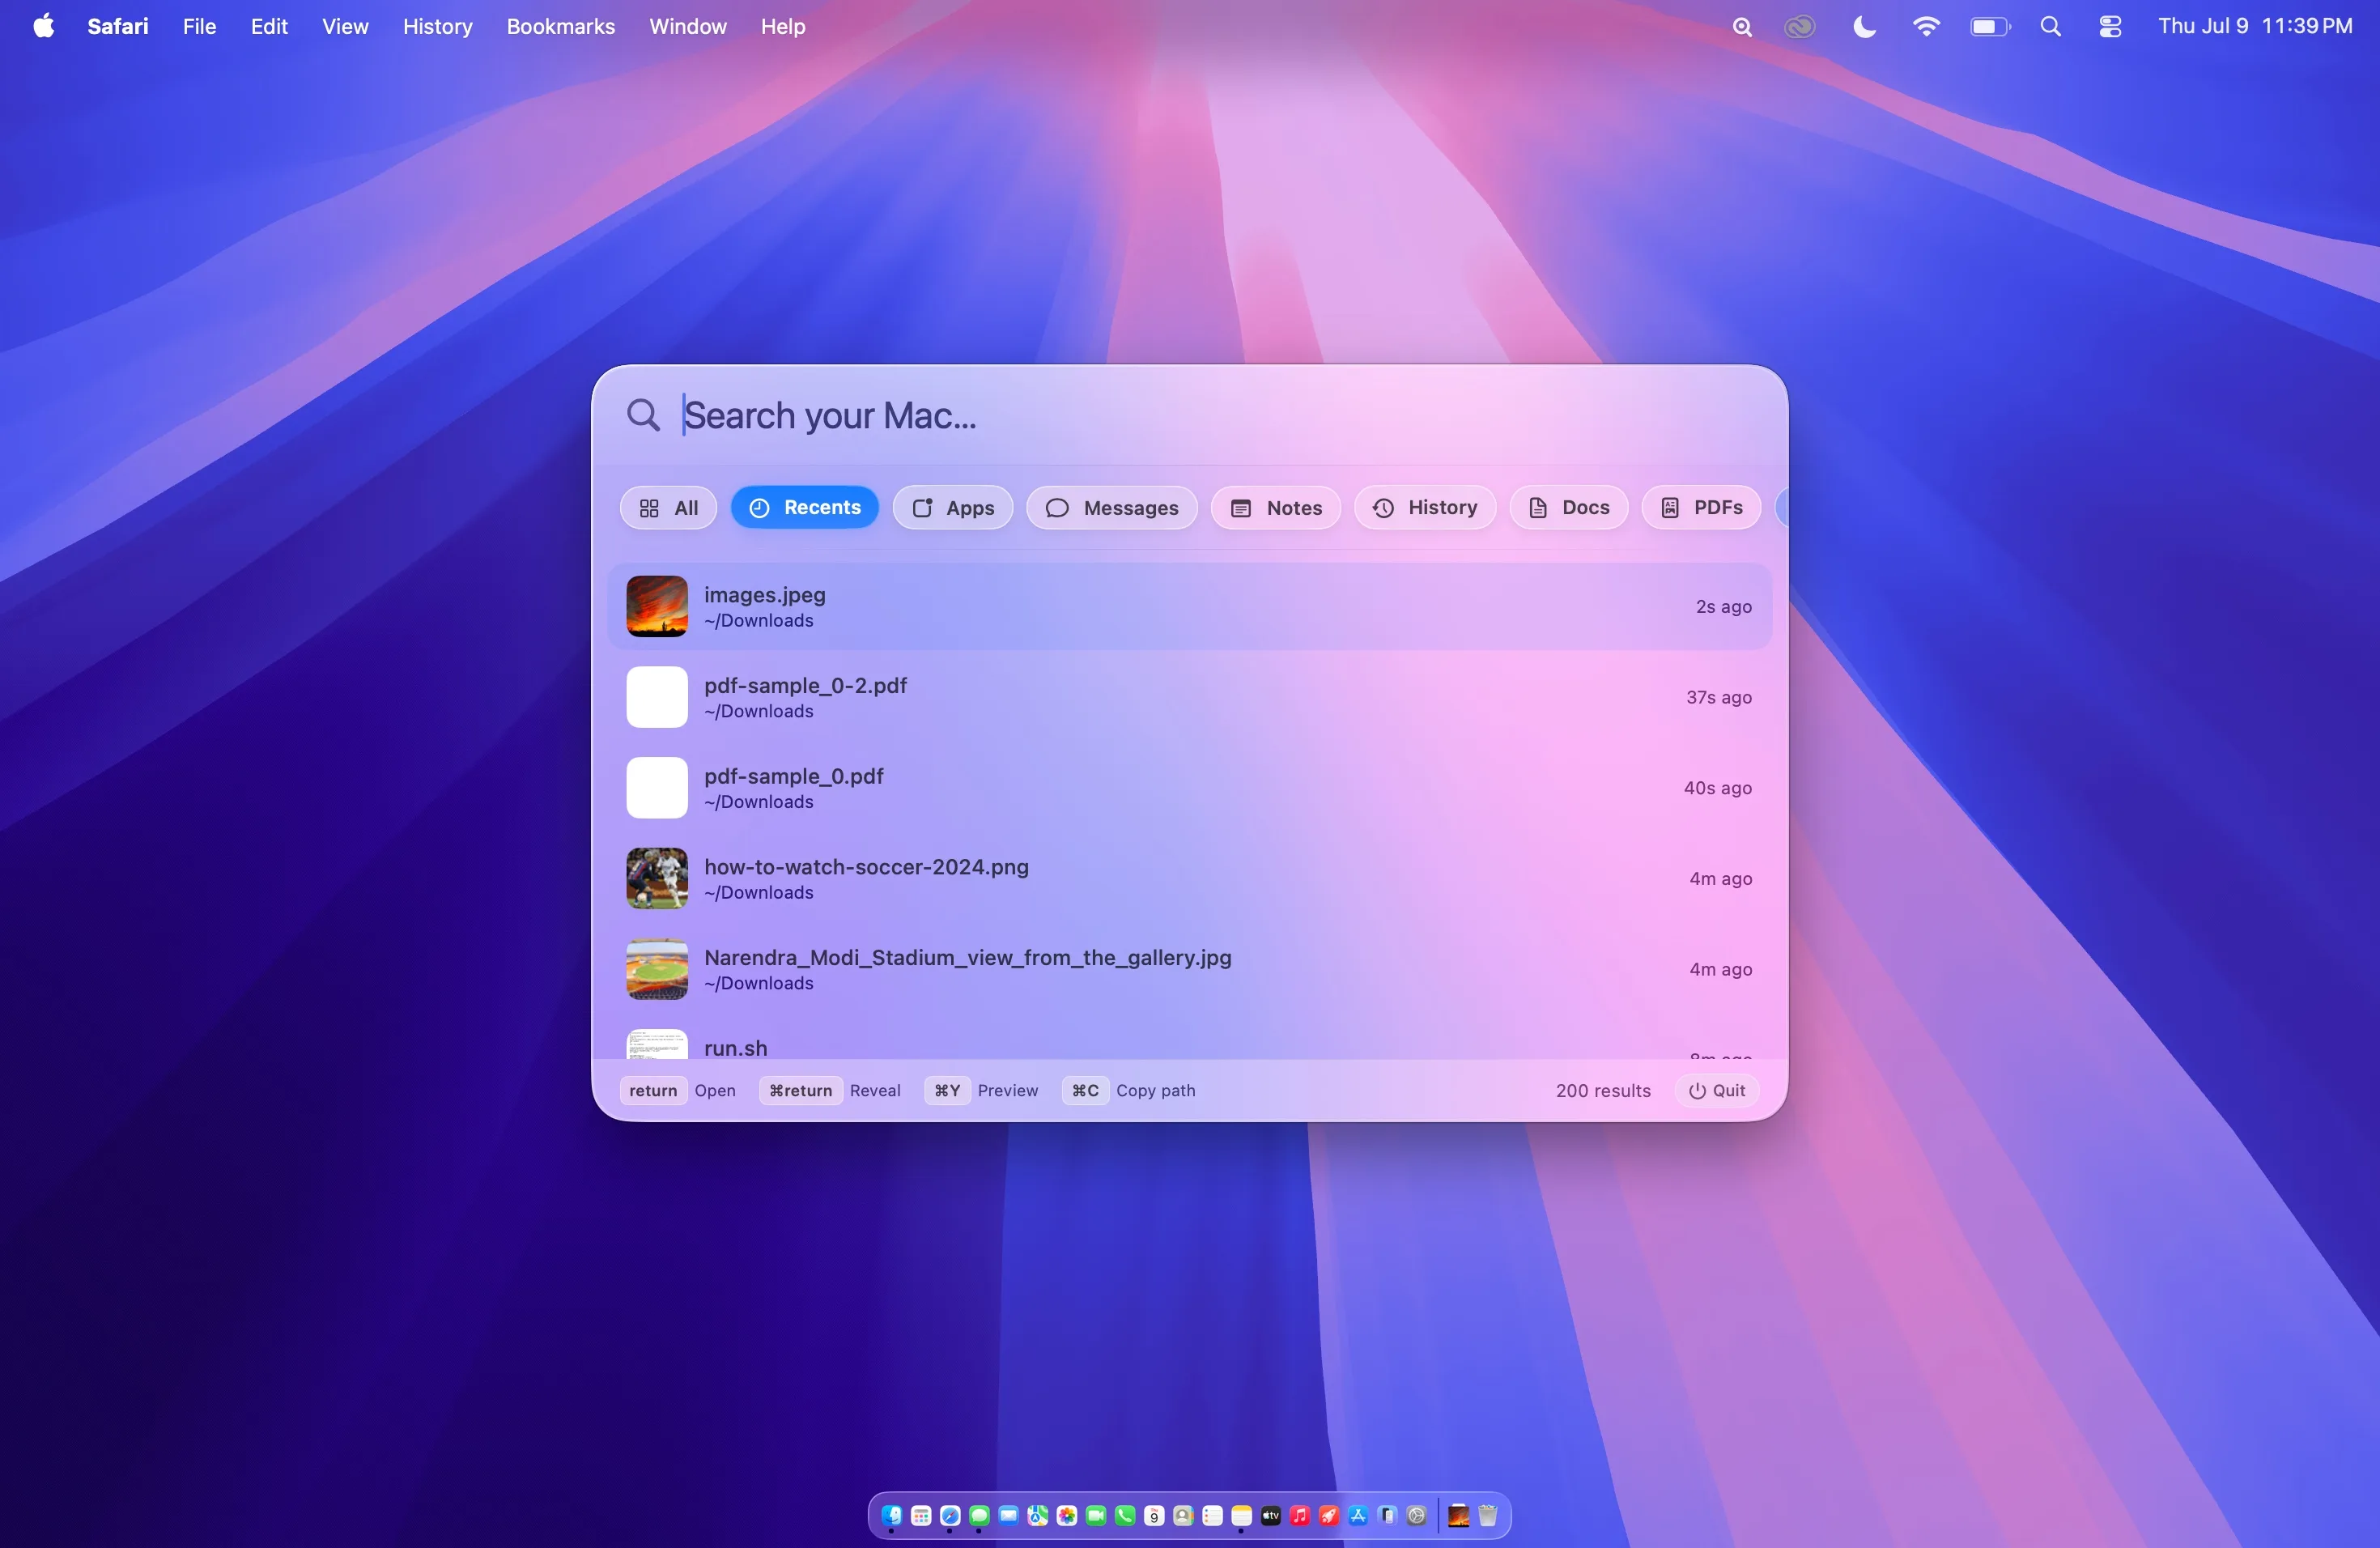This screenshot has width=2380, height=1548.
Task: Open Messages from the dock
Action: click(x=979, y=1516)
